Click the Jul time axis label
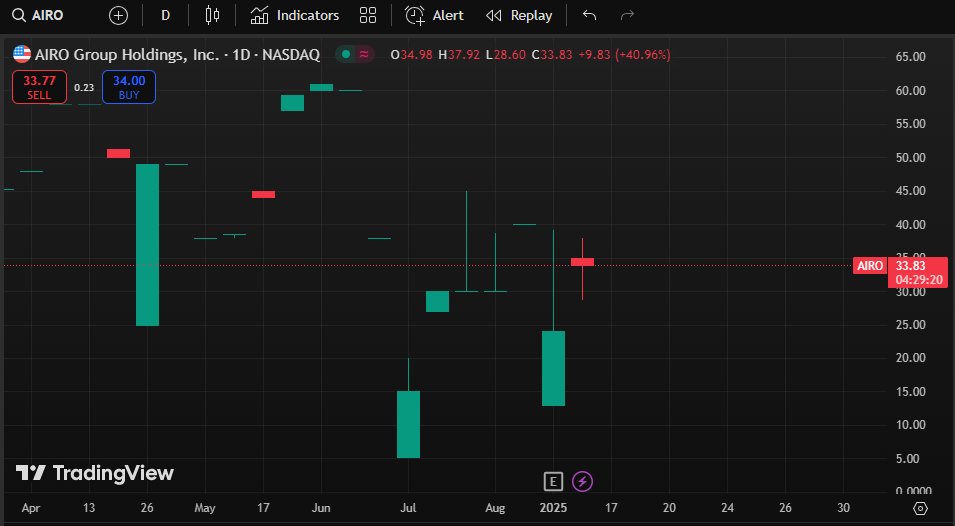 click(x=408, y=508)
